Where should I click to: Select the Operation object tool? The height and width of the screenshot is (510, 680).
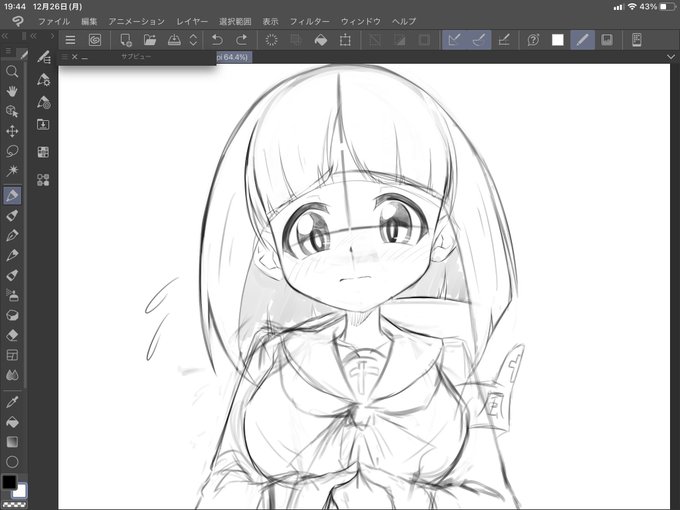point(12,111)
